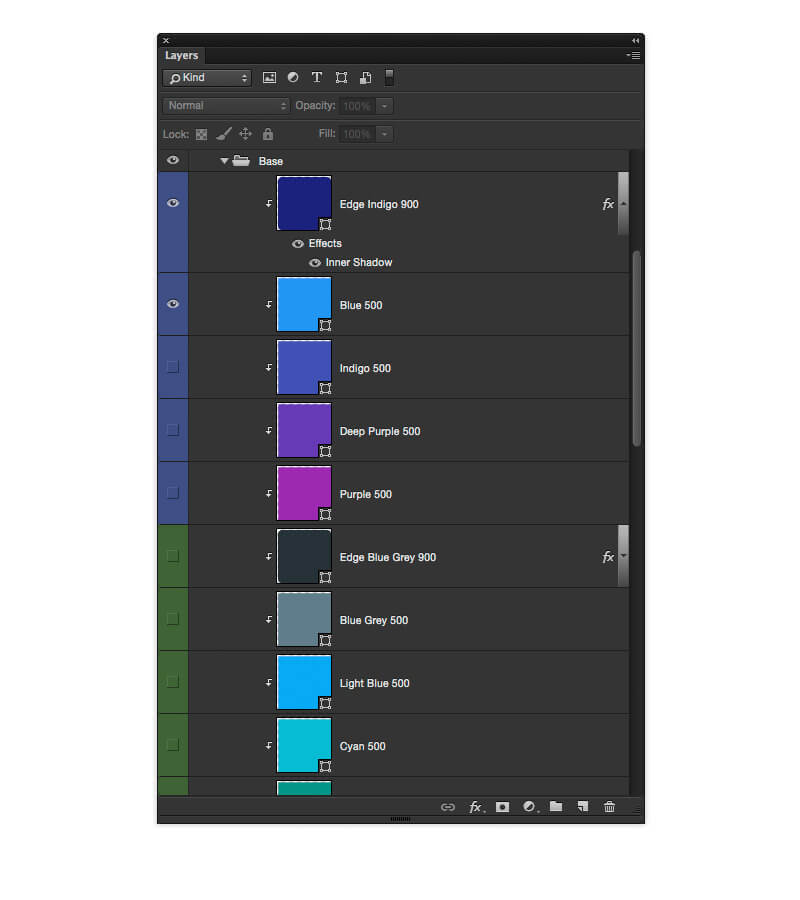Screen dimensions: 800x900
Task: Click the lock all padlock icon
Action: (x=267, y=134)
